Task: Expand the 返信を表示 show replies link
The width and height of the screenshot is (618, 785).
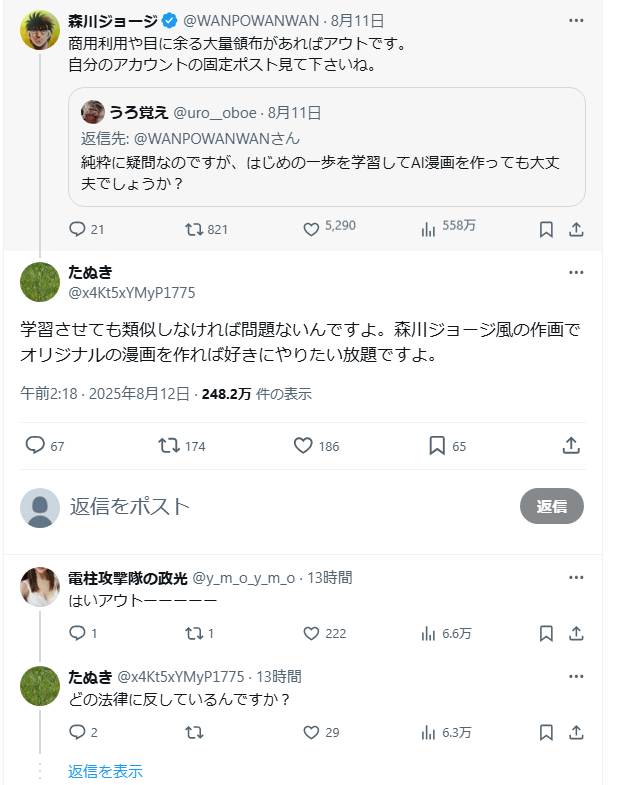Action: (x=105, y=771)
